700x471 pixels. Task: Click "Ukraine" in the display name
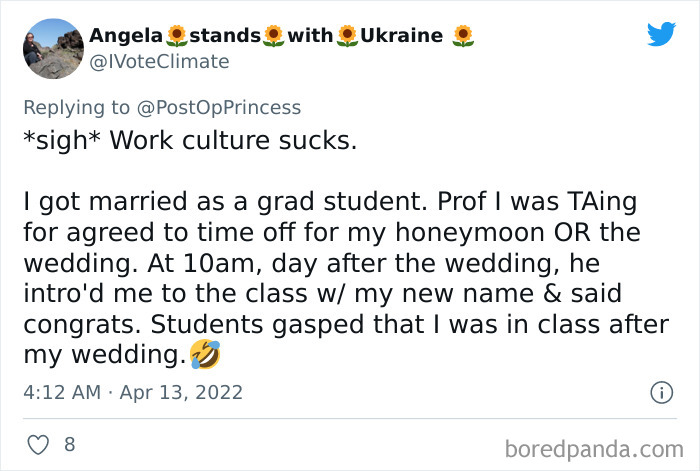(401, 36)
